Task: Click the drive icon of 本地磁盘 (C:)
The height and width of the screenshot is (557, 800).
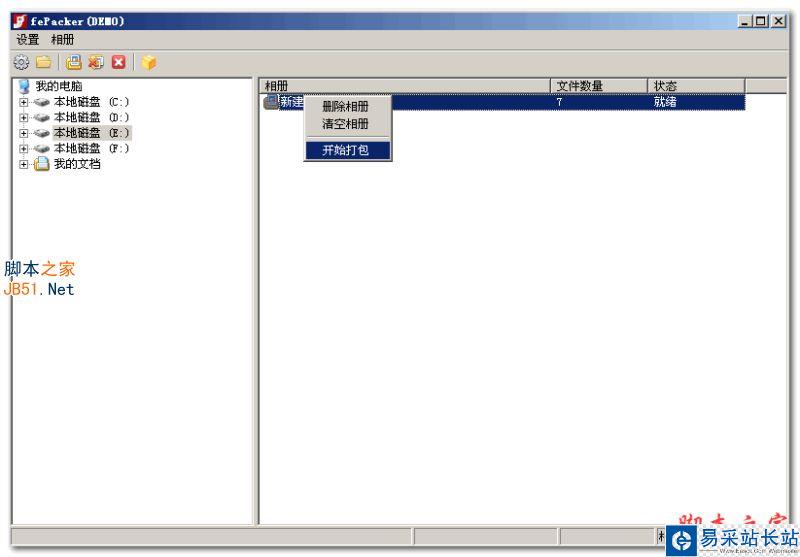Action: click(41, 103)
